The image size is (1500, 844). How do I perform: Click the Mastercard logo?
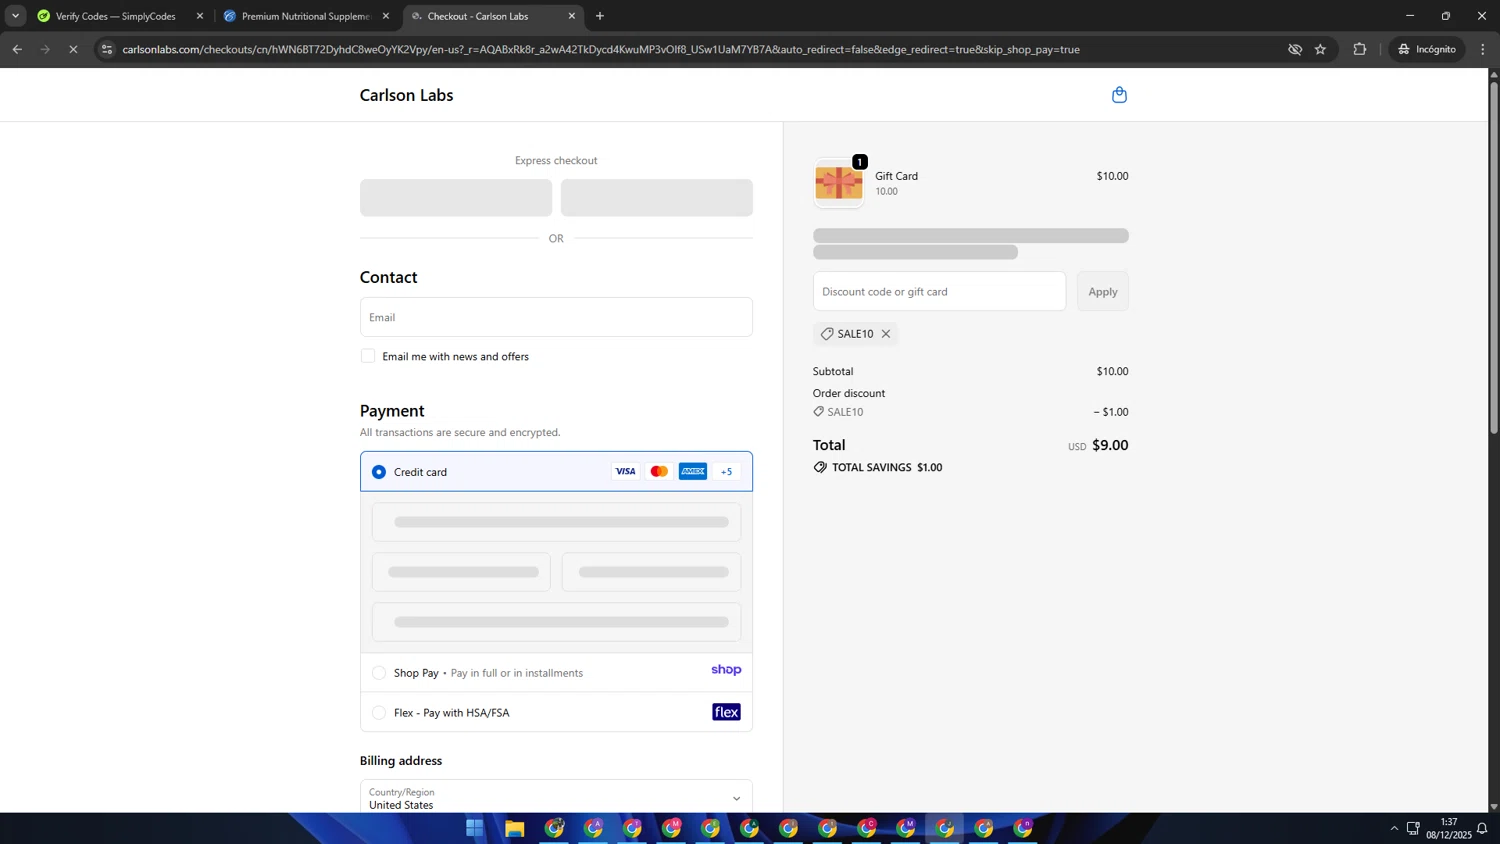tap(659, 472)
